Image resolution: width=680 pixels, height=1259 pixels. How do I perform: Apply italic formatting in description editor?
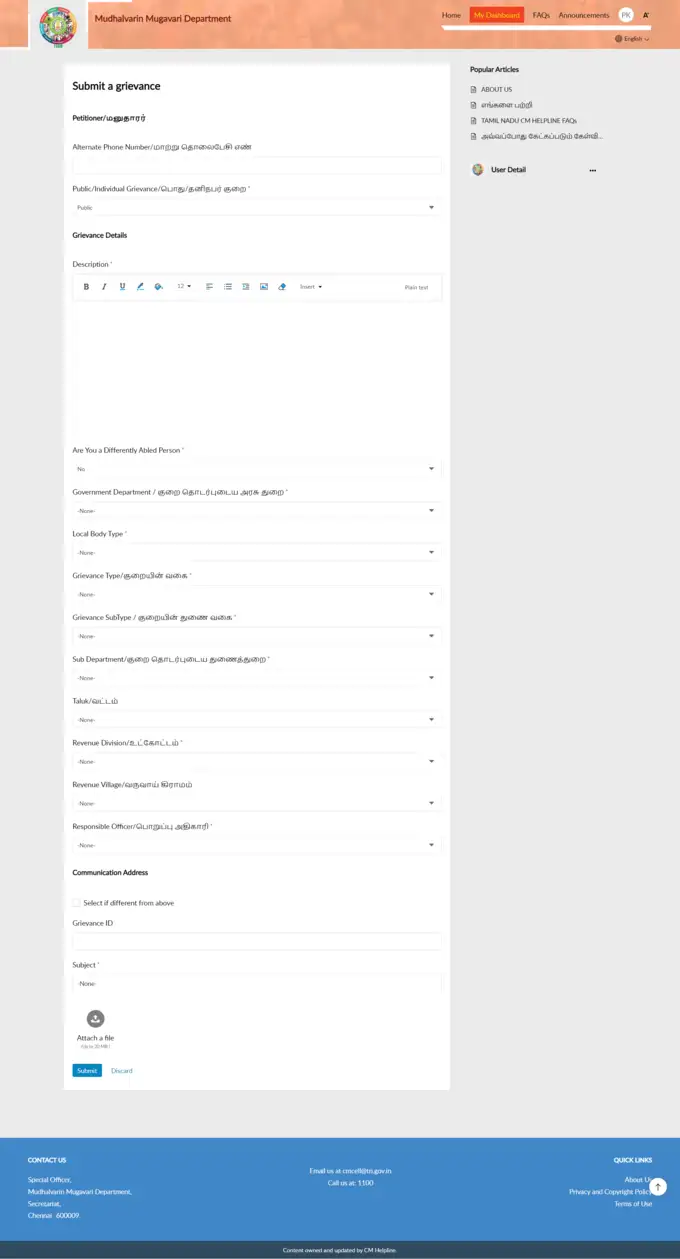point(104,287)
